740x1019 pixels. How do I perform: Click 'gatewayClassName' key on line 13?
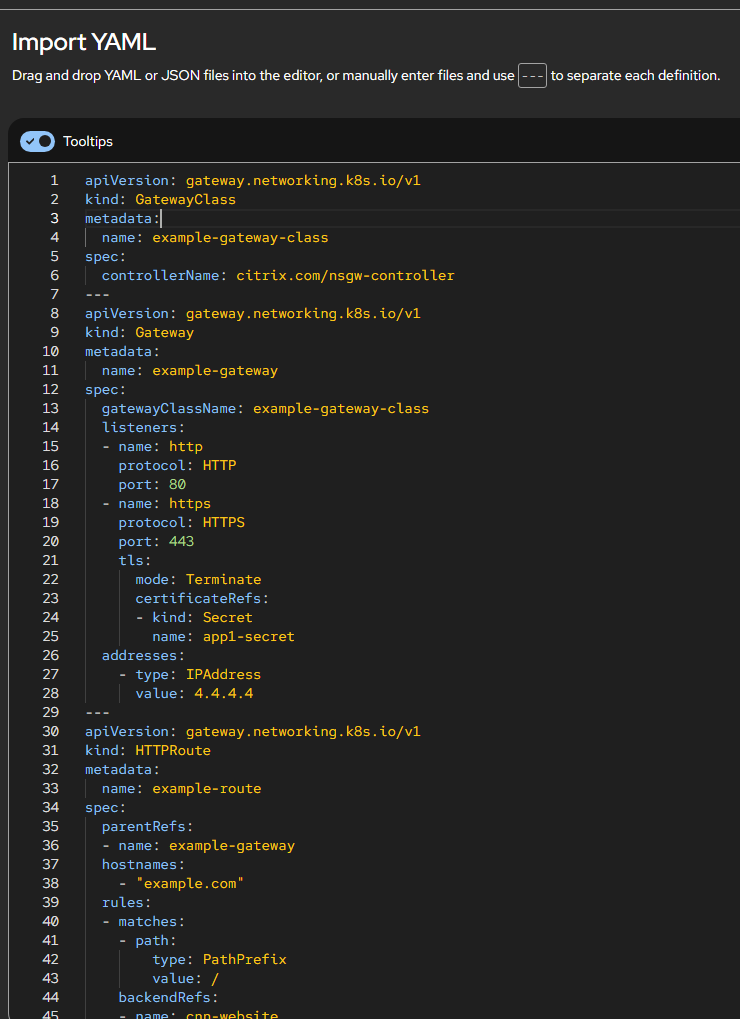pyautogui.click(x=172, y=408)
